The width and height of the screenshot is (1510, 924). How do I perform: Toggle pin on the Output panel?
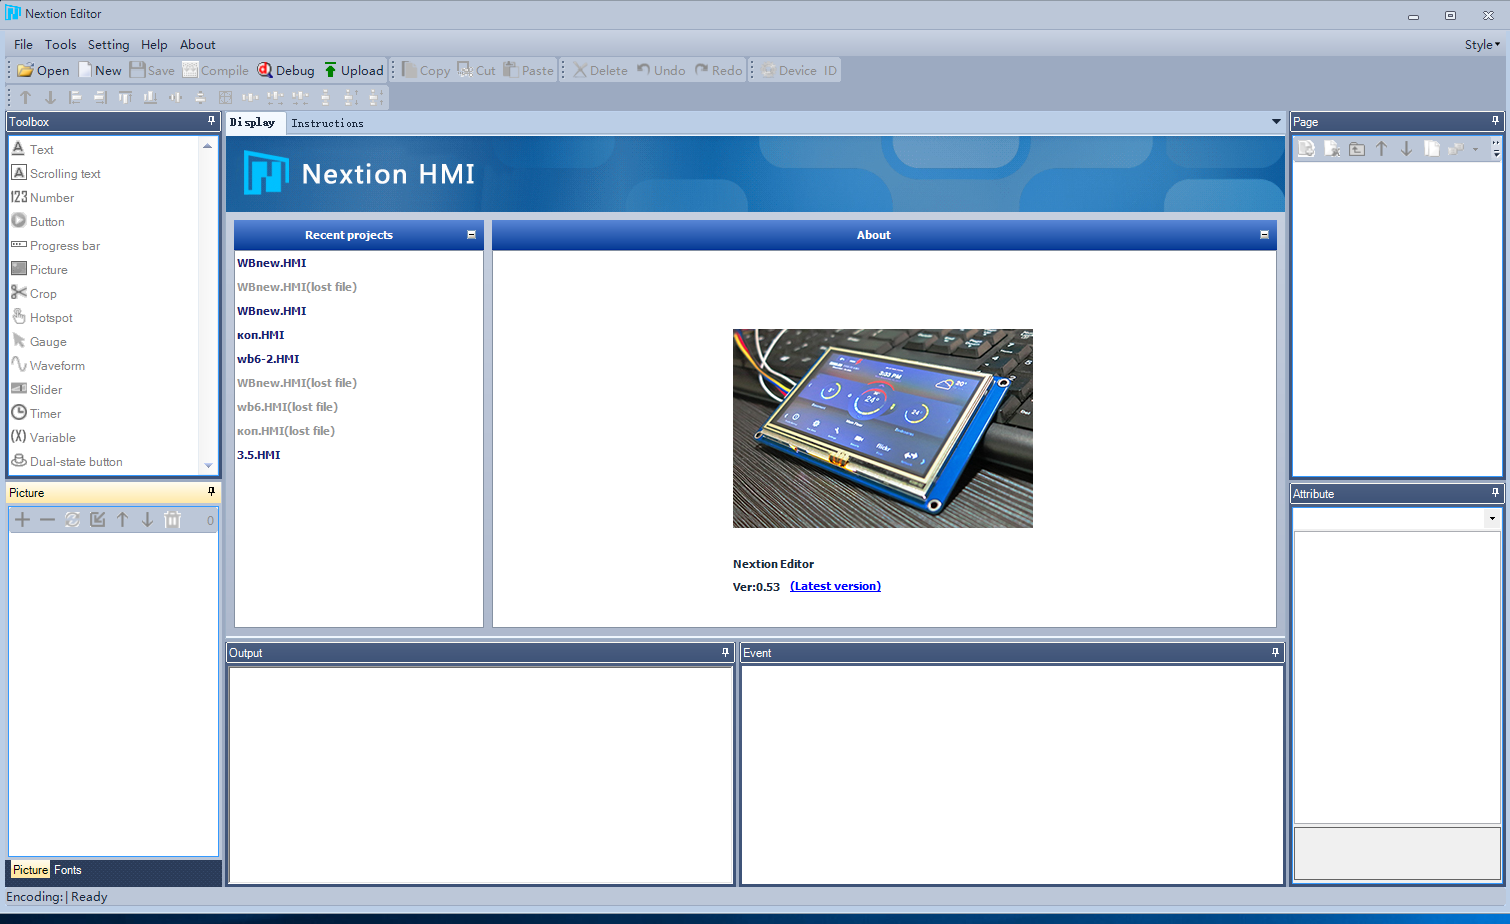[726, 652]
